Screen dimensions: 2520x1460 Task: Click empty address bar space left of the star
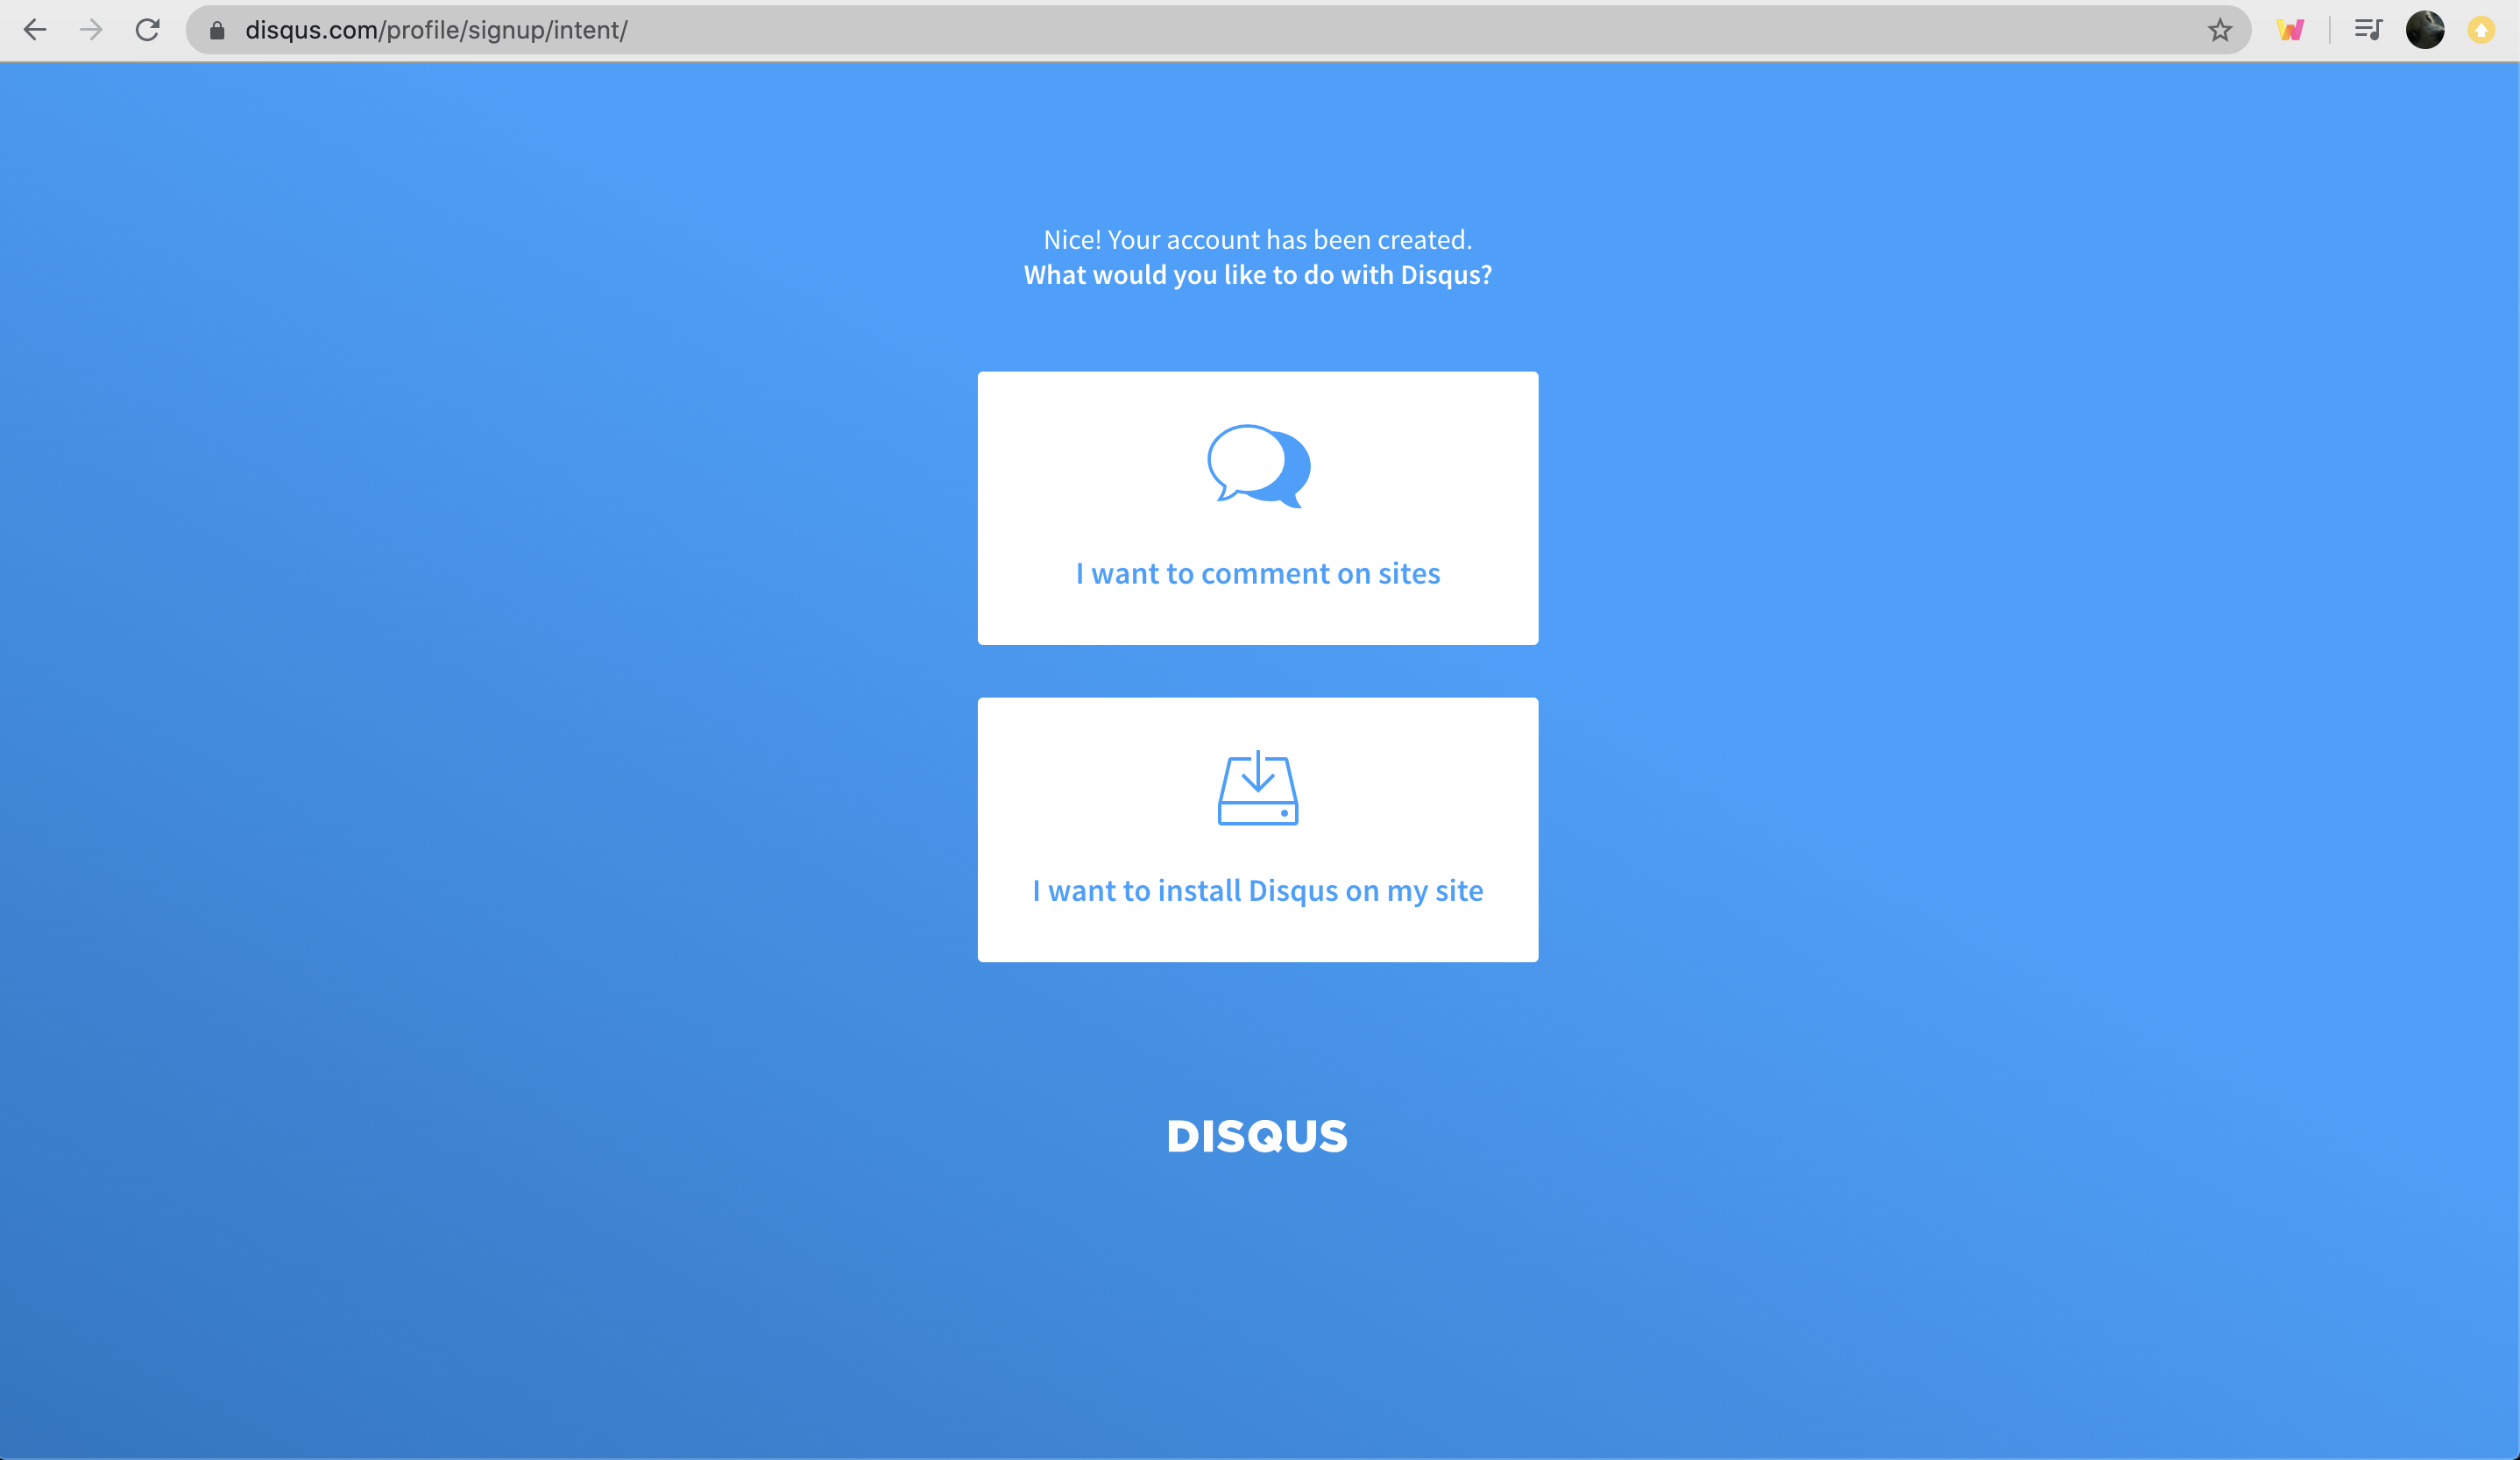pos(1400,30)
